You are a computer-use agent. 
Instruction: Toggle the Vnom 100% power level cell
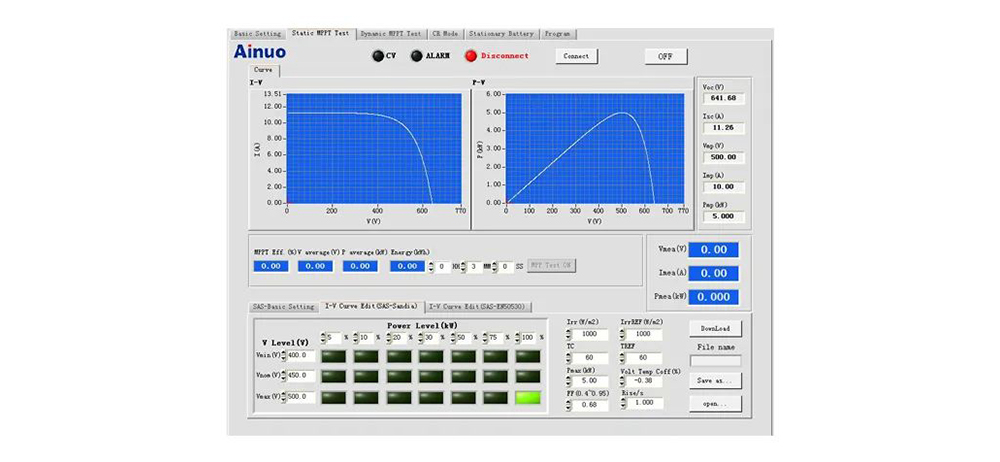point(529,376)
